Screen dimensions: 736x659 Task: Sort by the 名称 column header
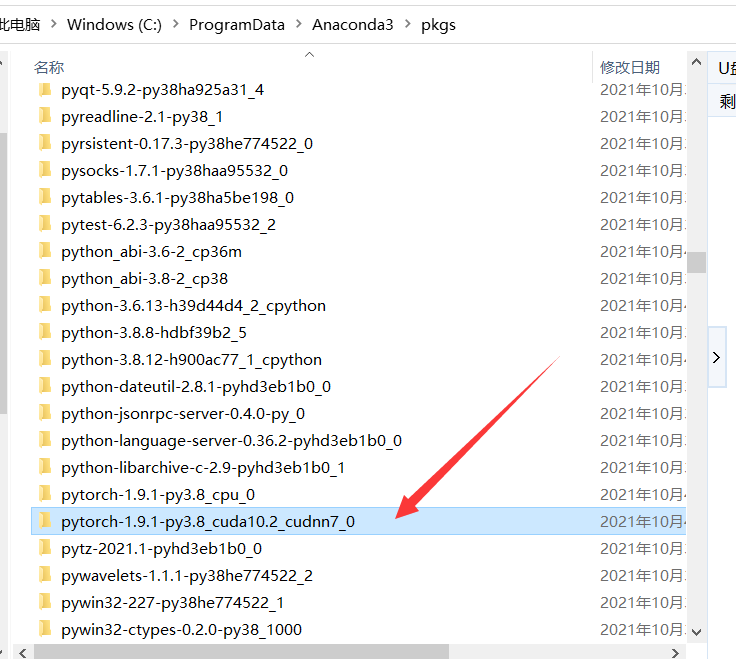(49, 67)
